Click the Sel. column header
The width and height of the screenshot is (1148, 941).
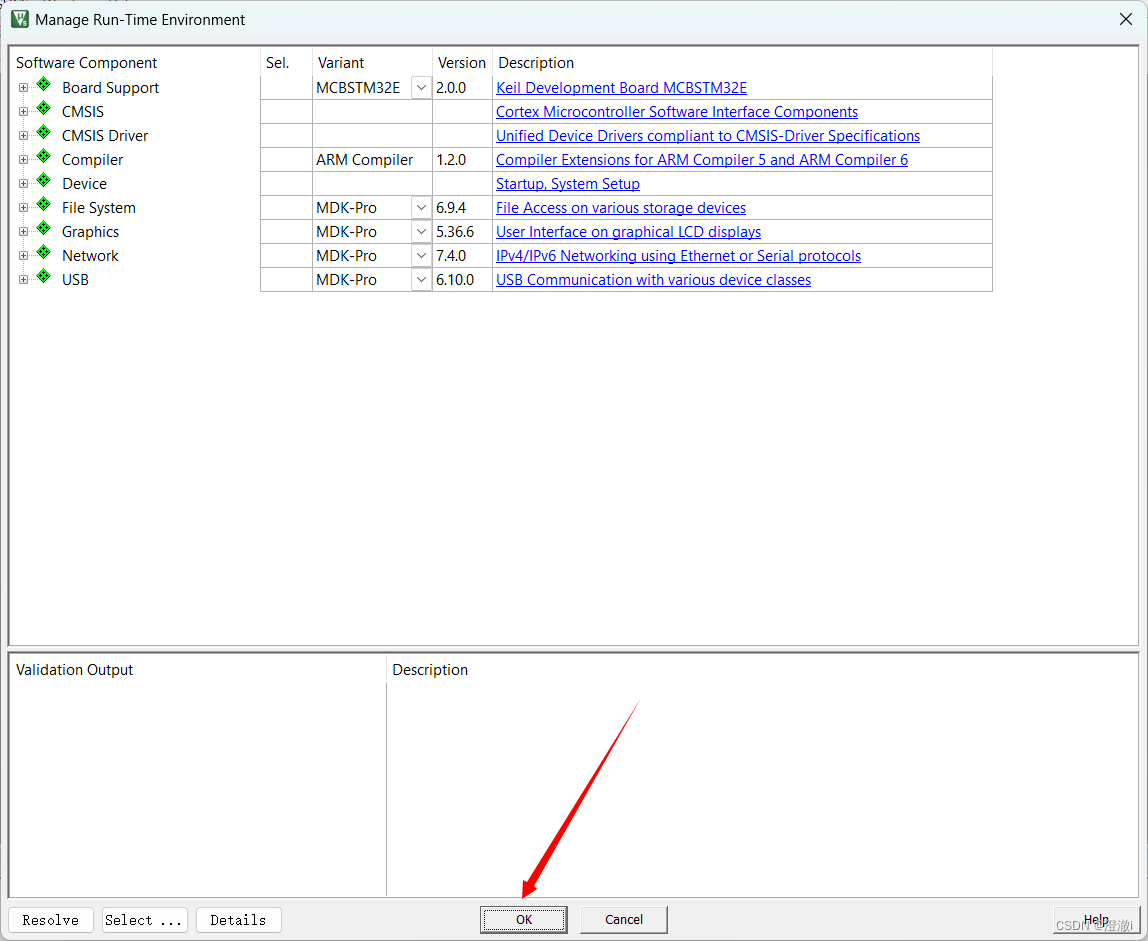tap(286, 63)
